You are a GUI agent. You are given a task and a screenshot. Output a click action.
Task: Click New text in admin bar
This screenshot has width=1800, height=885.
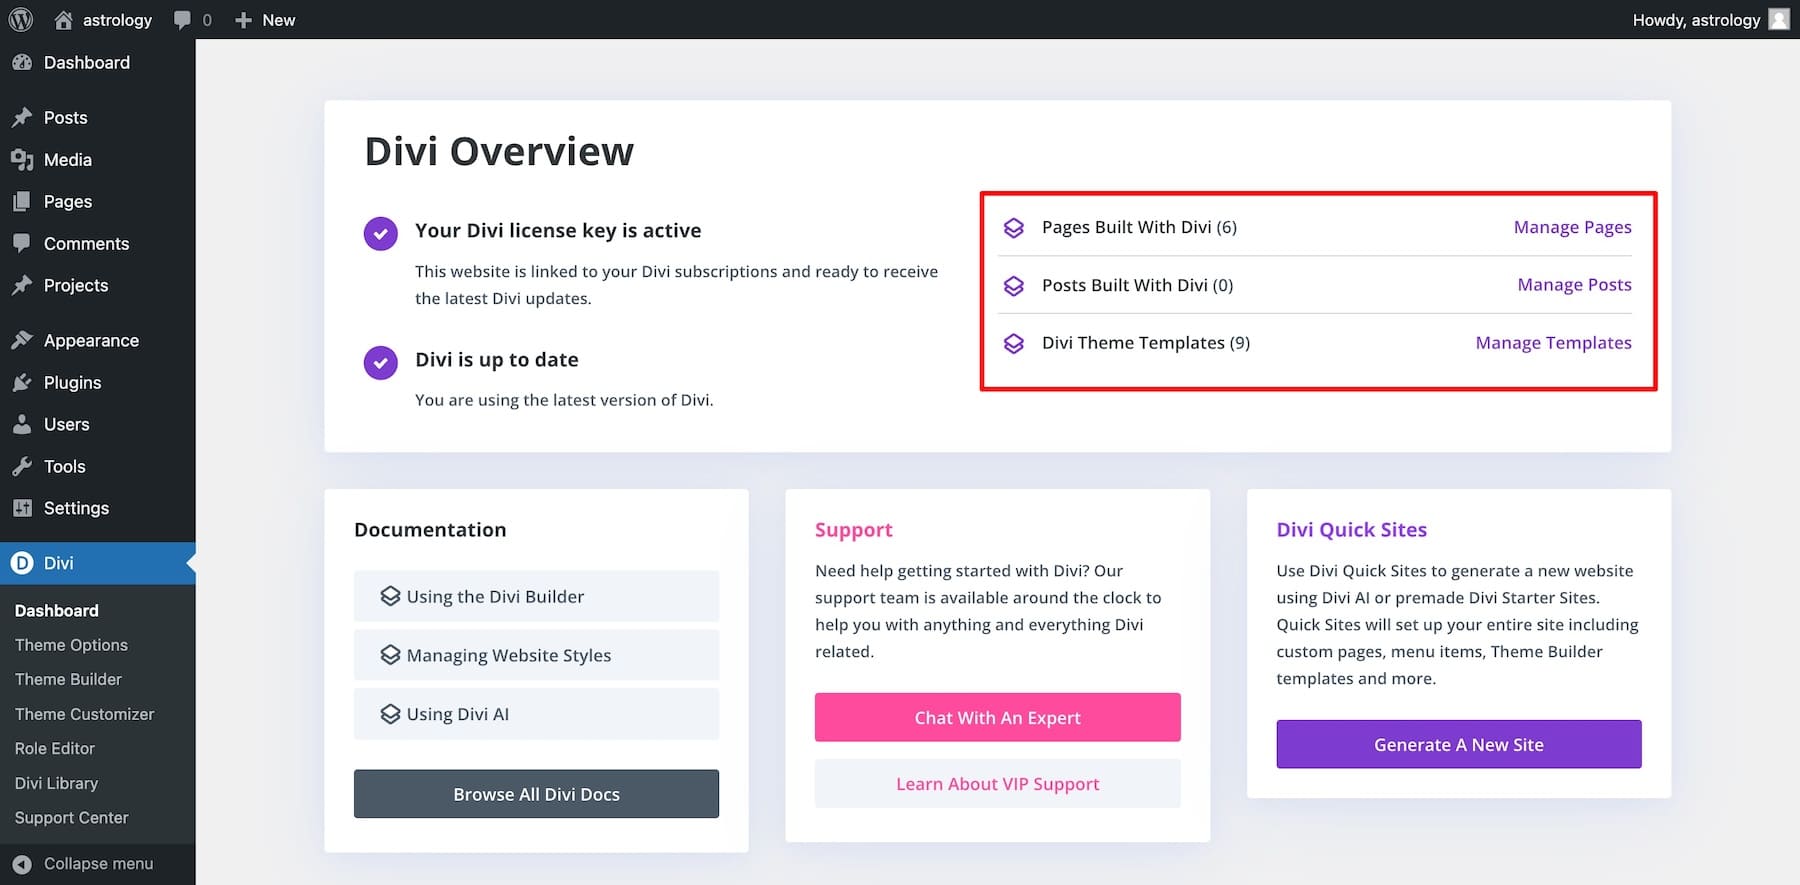pyautogui.click(x=278, y=20)
